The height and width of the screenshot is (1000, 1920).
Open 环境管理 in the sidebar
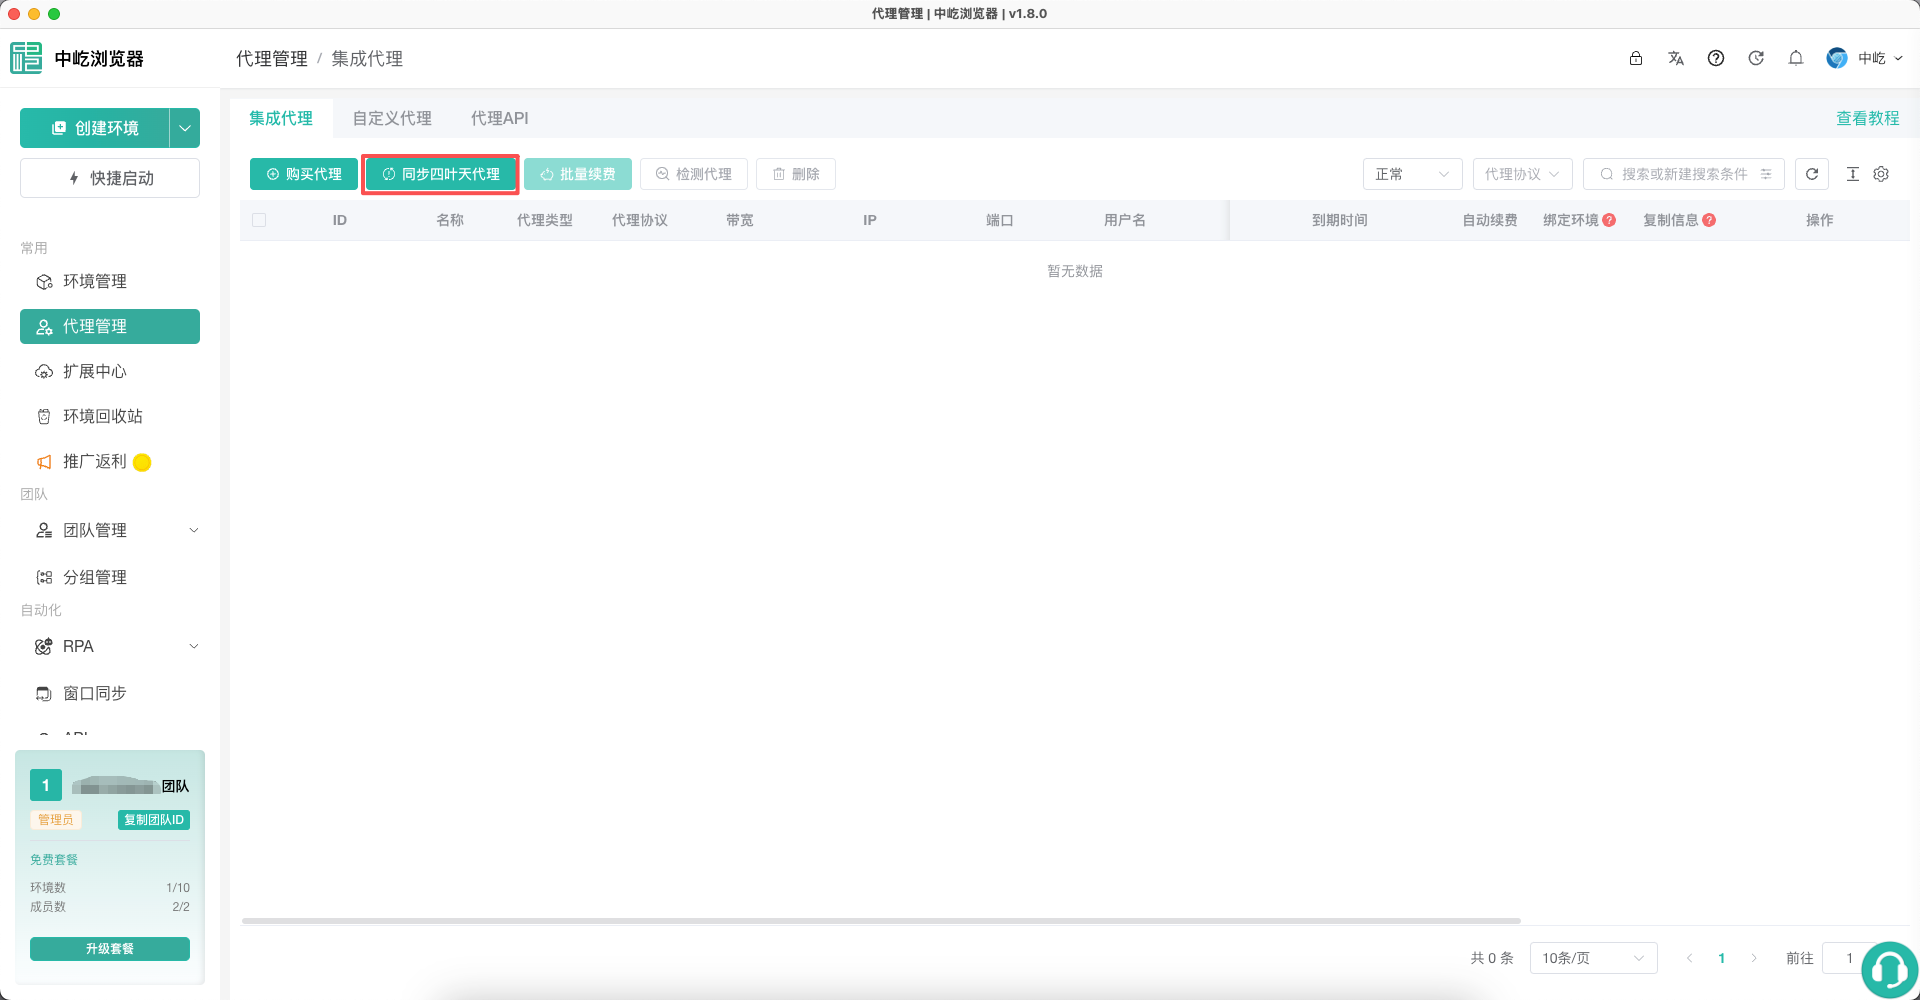[x=110, y=281]
